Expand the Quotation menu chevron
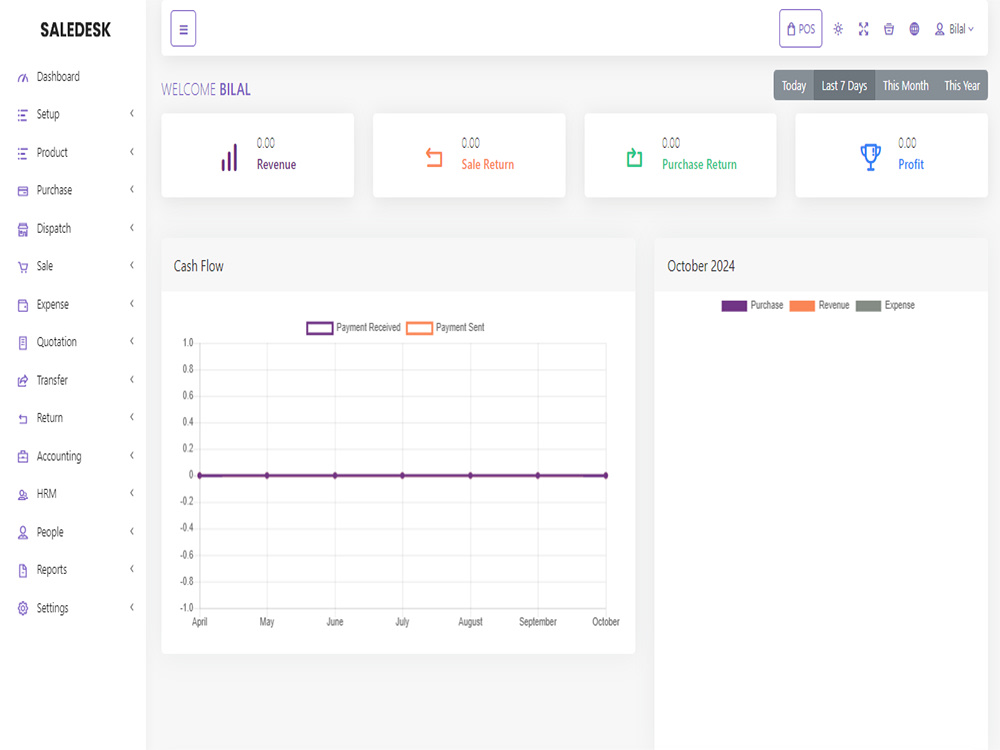 point(132,341)
